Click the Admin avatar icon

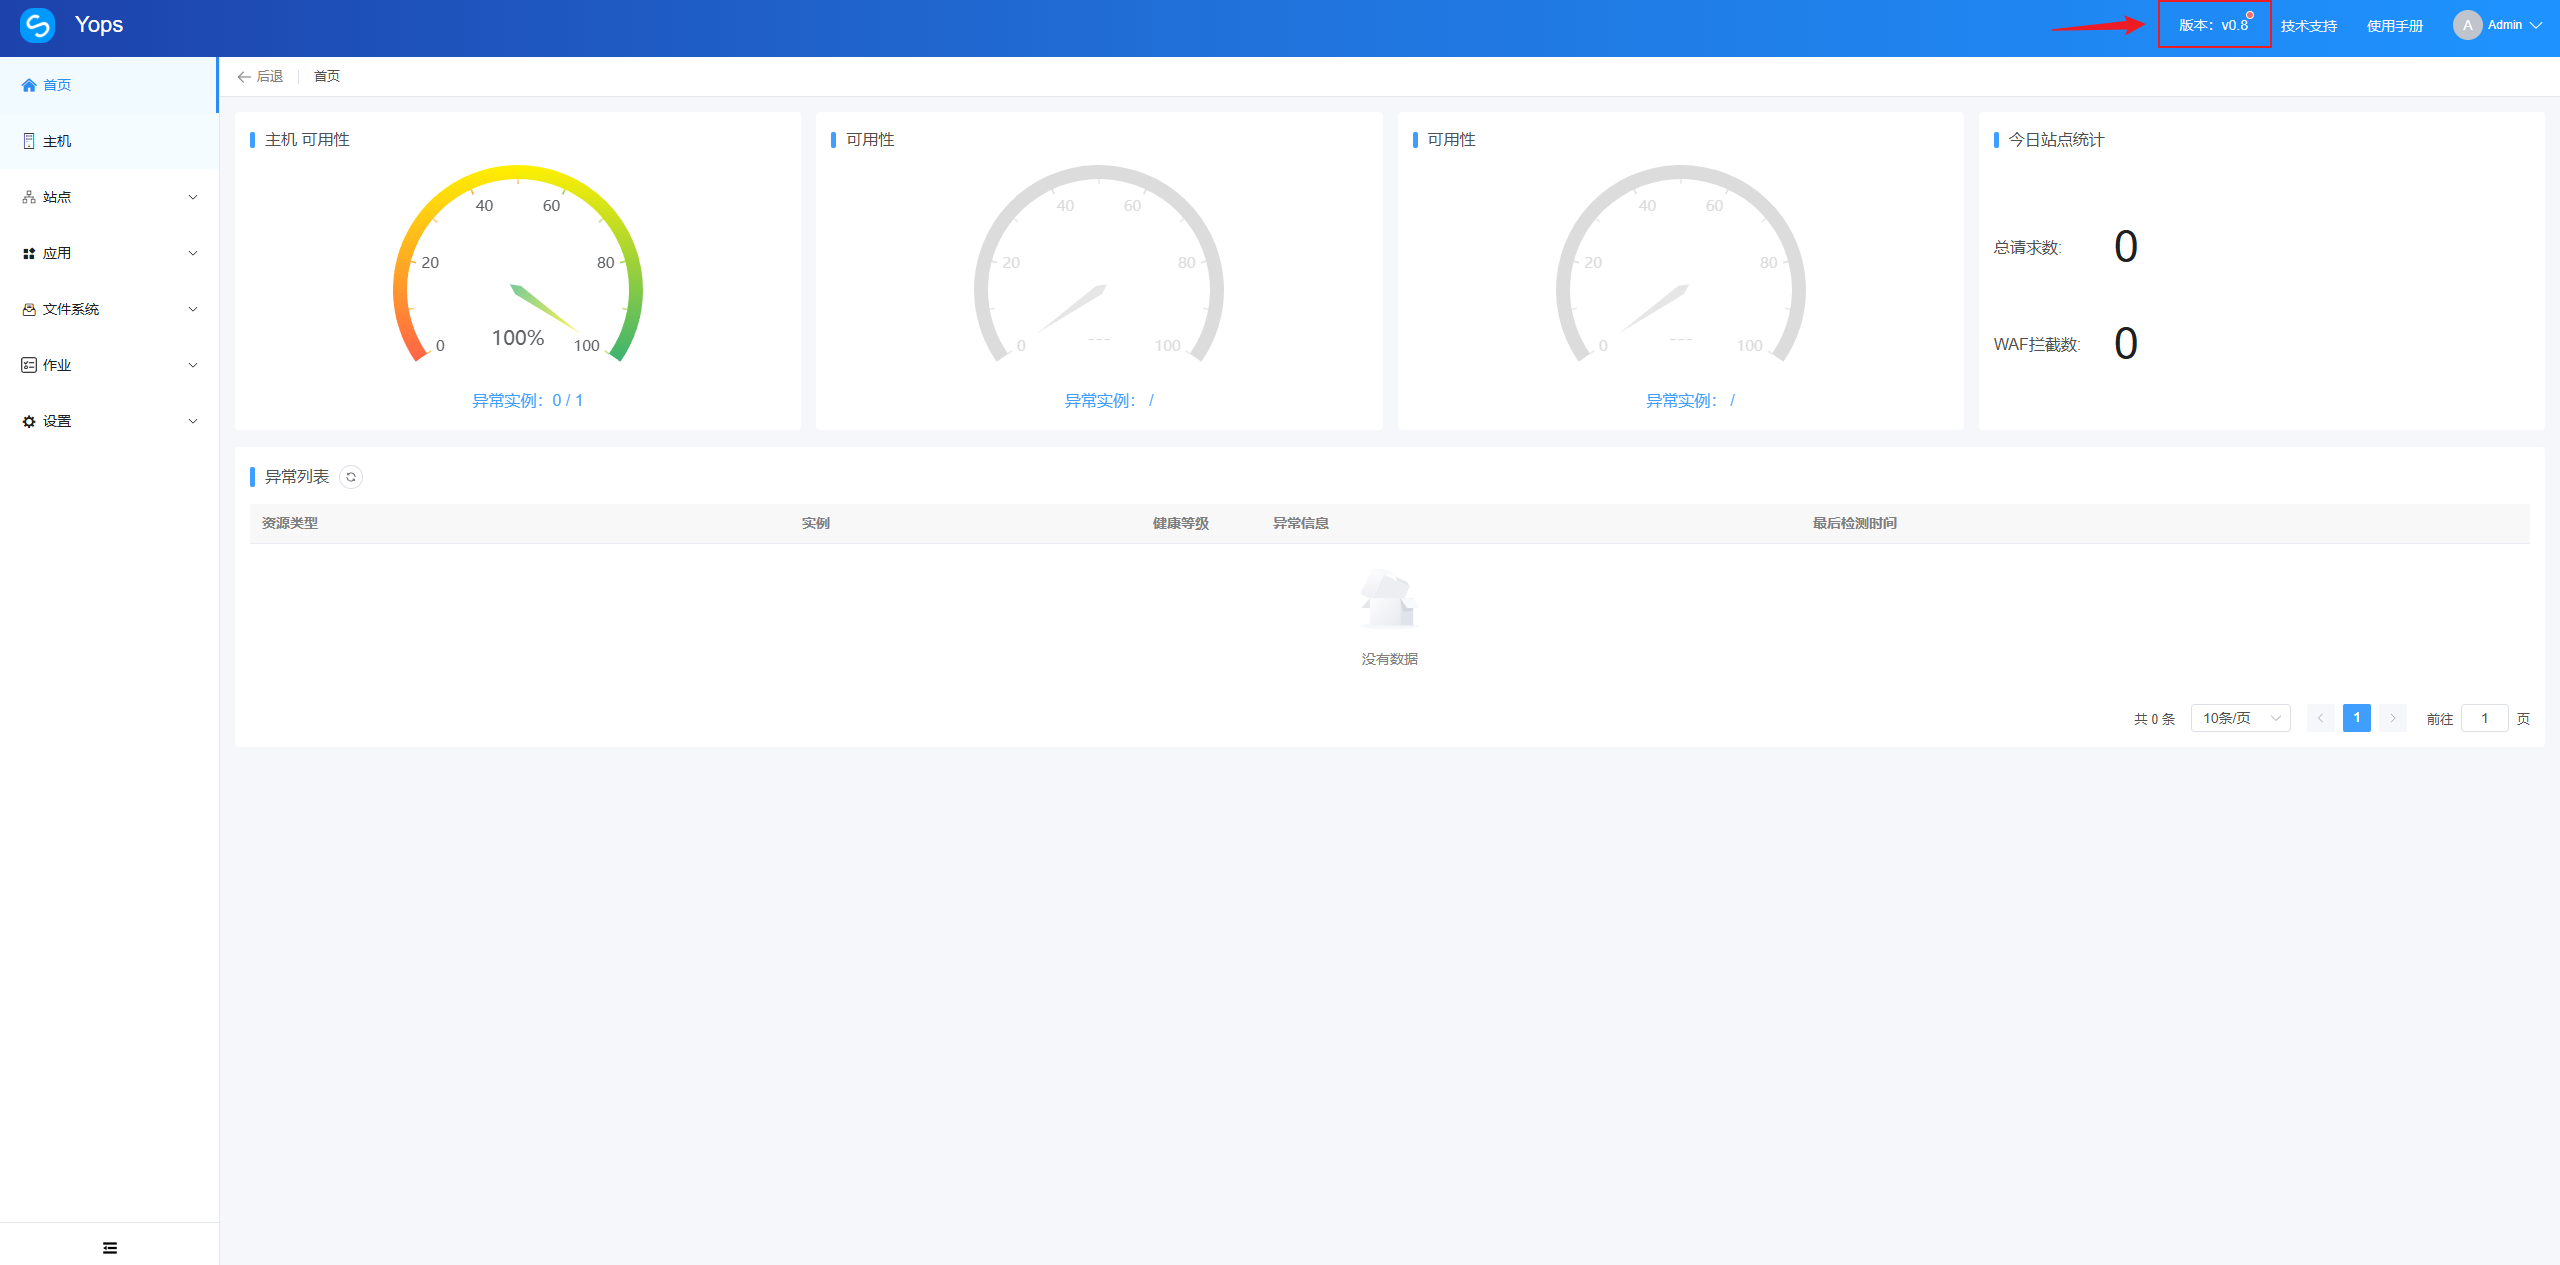point(2467,25)
